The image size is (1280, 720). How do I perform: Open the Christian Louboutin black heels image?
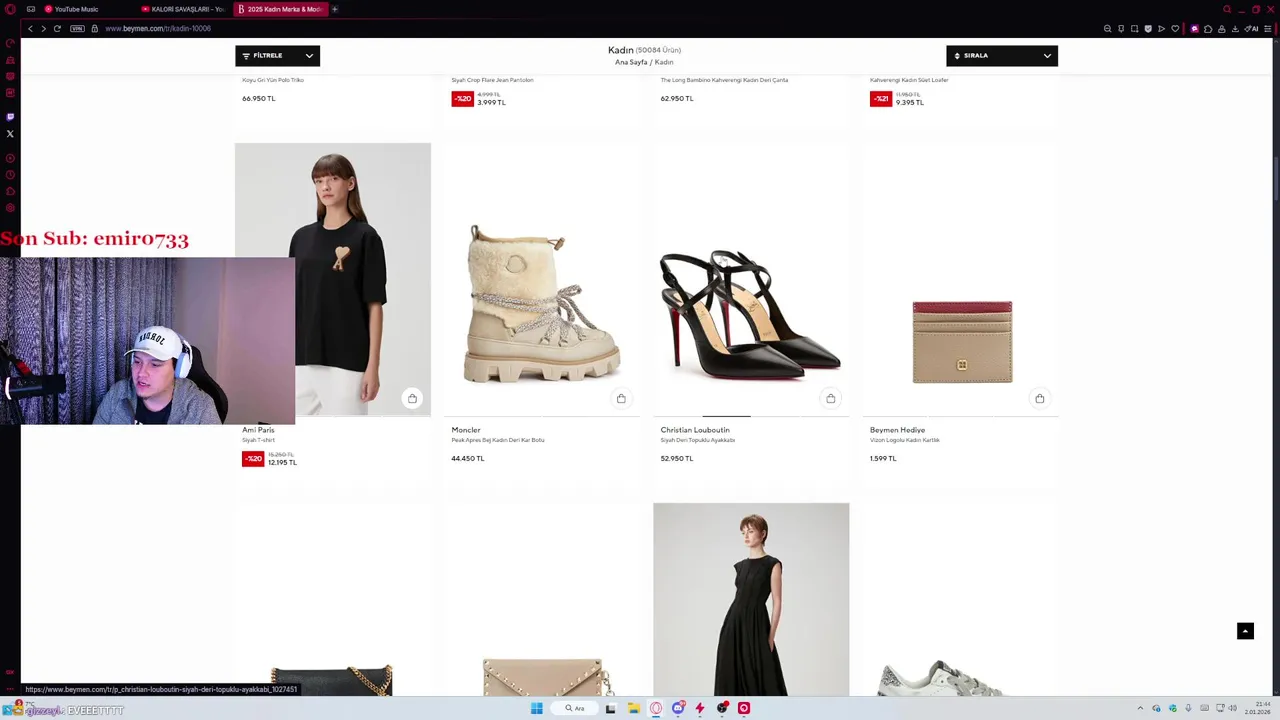pos(751,279)
